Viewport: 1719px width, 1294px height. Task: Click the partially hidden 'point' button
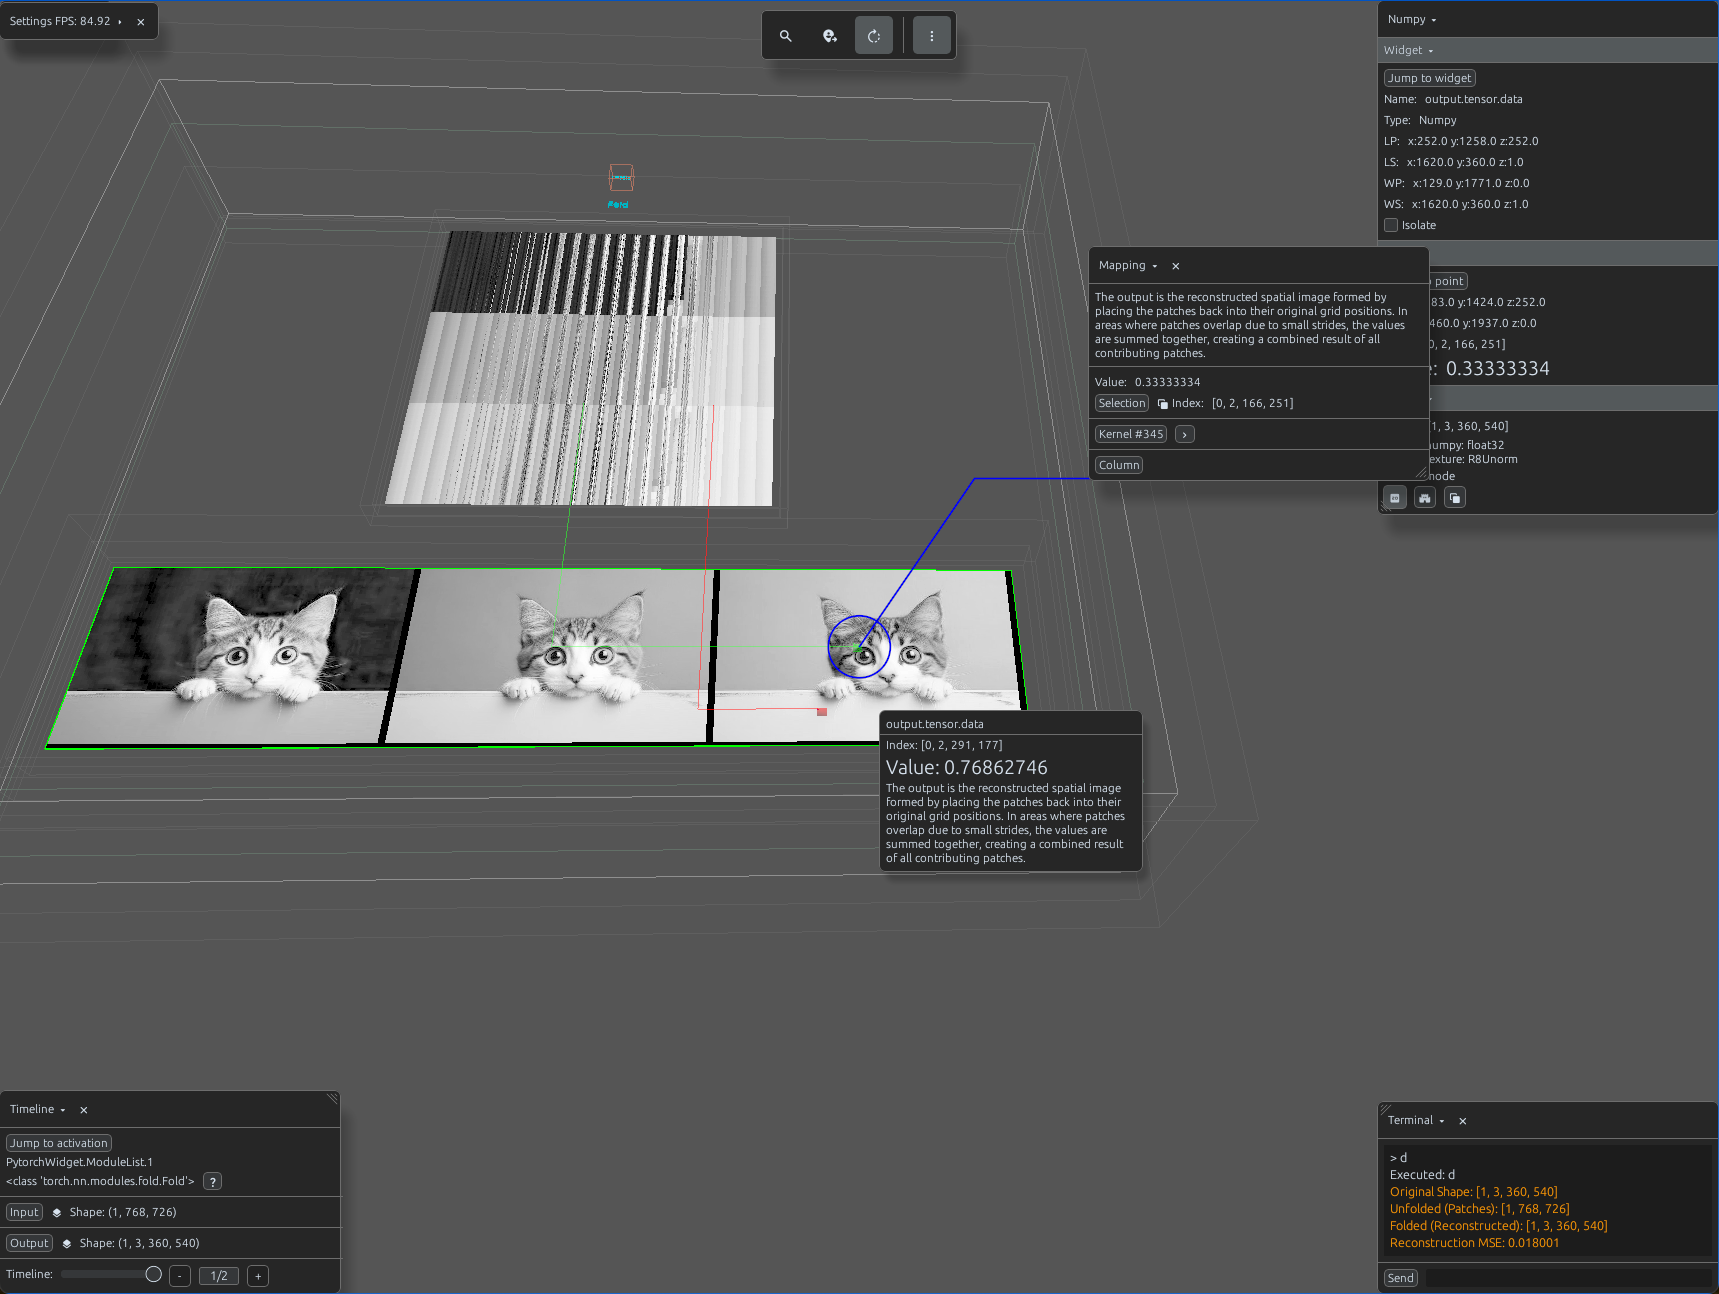pos(1448,281)
